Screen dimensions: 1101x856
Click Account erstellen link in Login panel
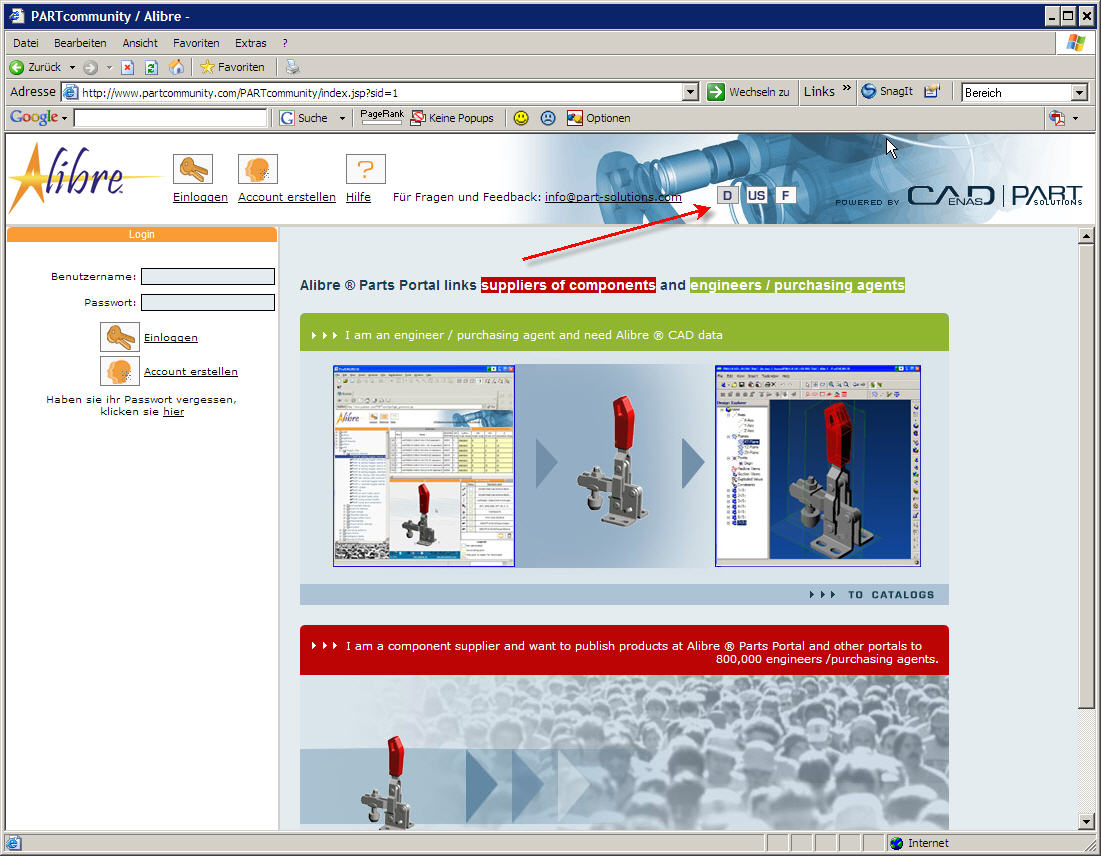pyautogui.click(x=191, y=371)
